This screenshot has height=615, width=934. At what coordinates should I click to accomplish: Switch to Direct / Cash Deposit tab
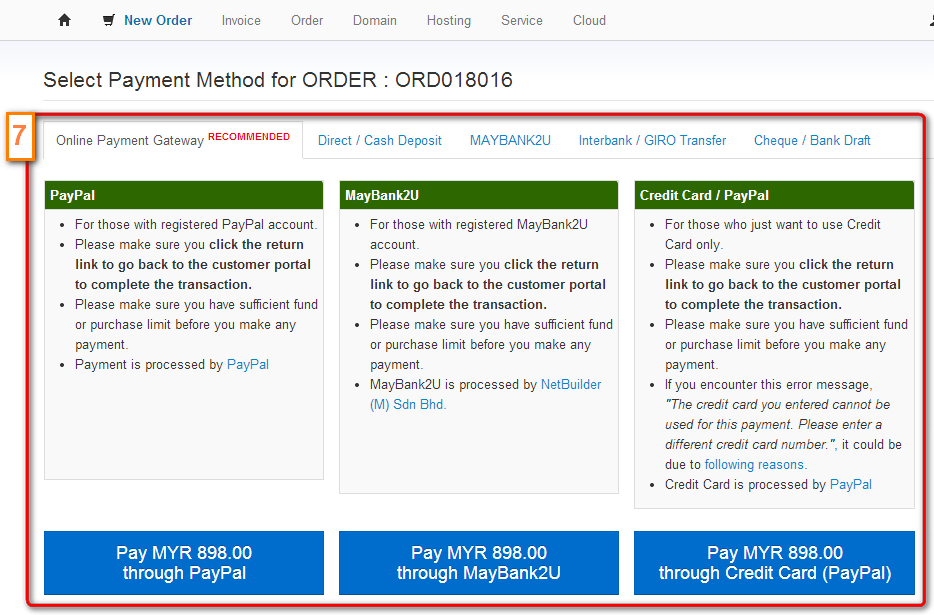click(379, 141)
